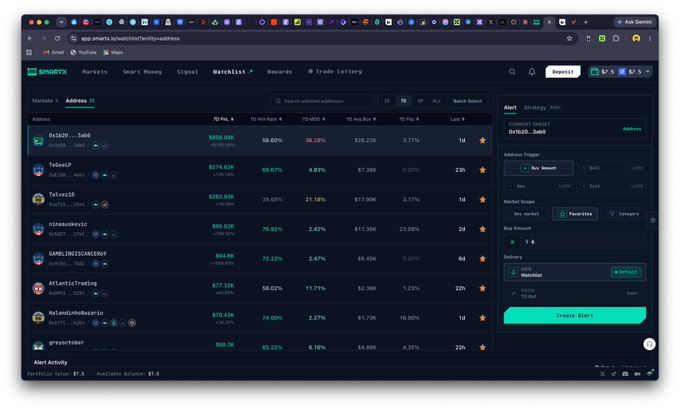This screenshot has width=680, height=409.
Task: Click the browser address bar URL
Action: pos(130,39)
